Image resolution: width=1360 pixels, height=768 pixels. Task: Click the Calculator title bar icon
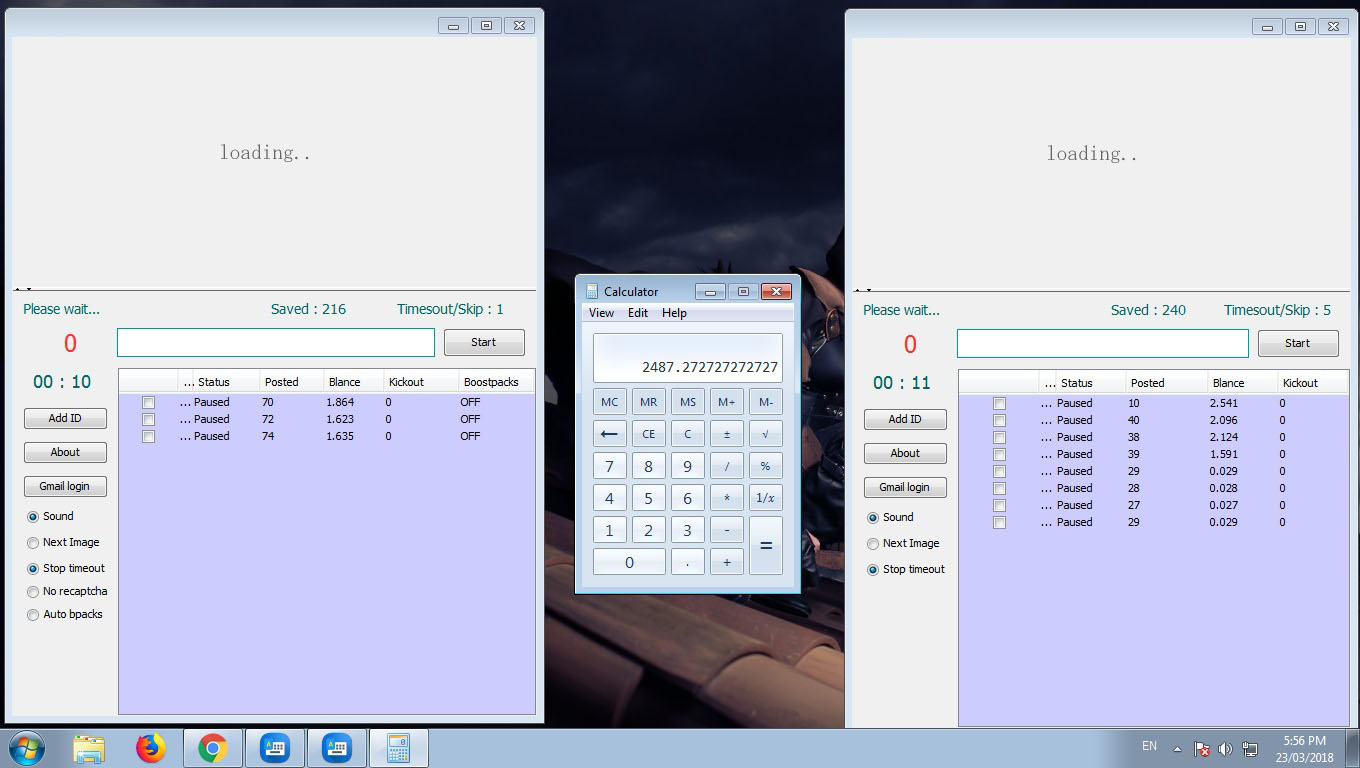pyautogui.click(x=592, y=291)
